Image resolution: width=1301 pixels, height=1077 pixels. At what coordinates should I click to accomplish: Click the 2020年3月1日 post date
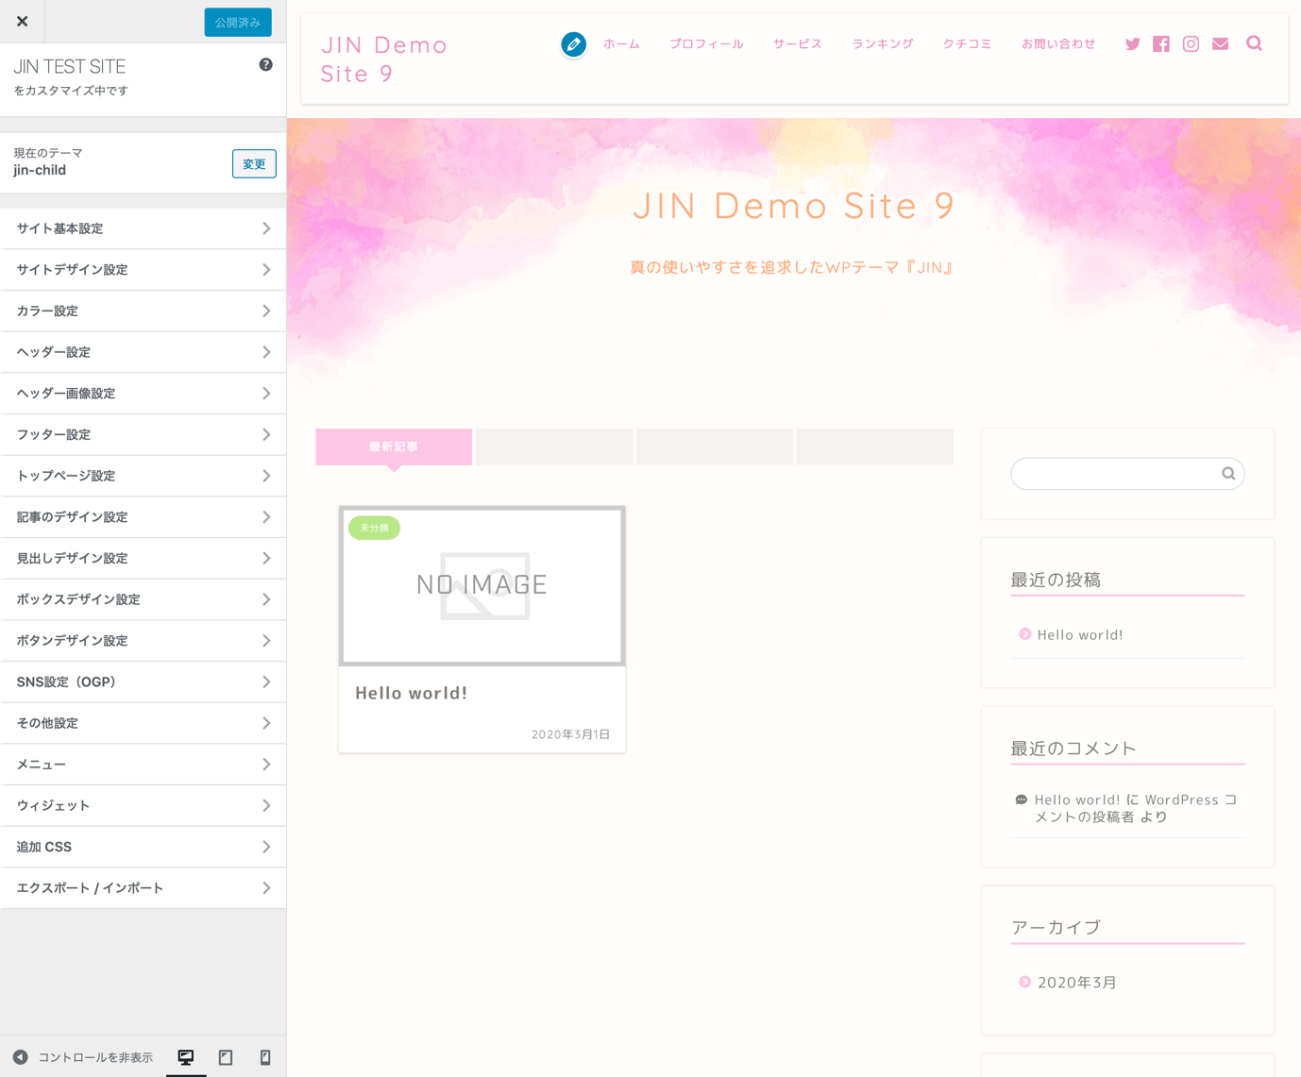tap(570, 734)
